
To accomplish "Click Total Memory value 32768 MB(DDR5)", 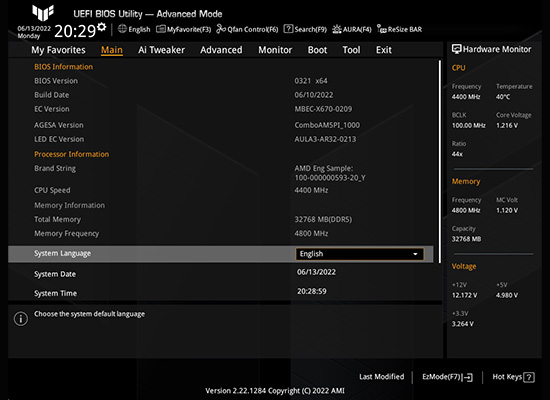I will tap(323, 219).
